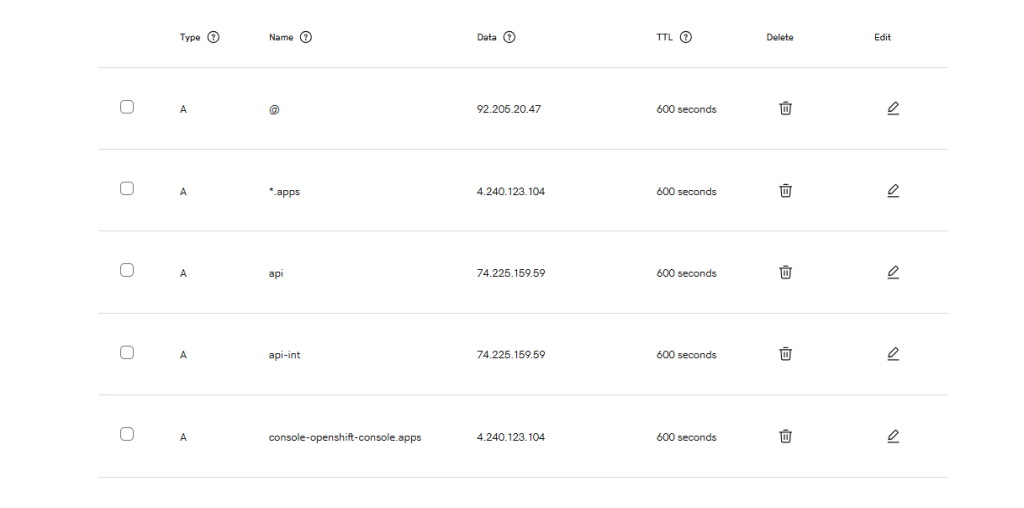Click the 92.205.20.47 data value

tap(509, 109)
